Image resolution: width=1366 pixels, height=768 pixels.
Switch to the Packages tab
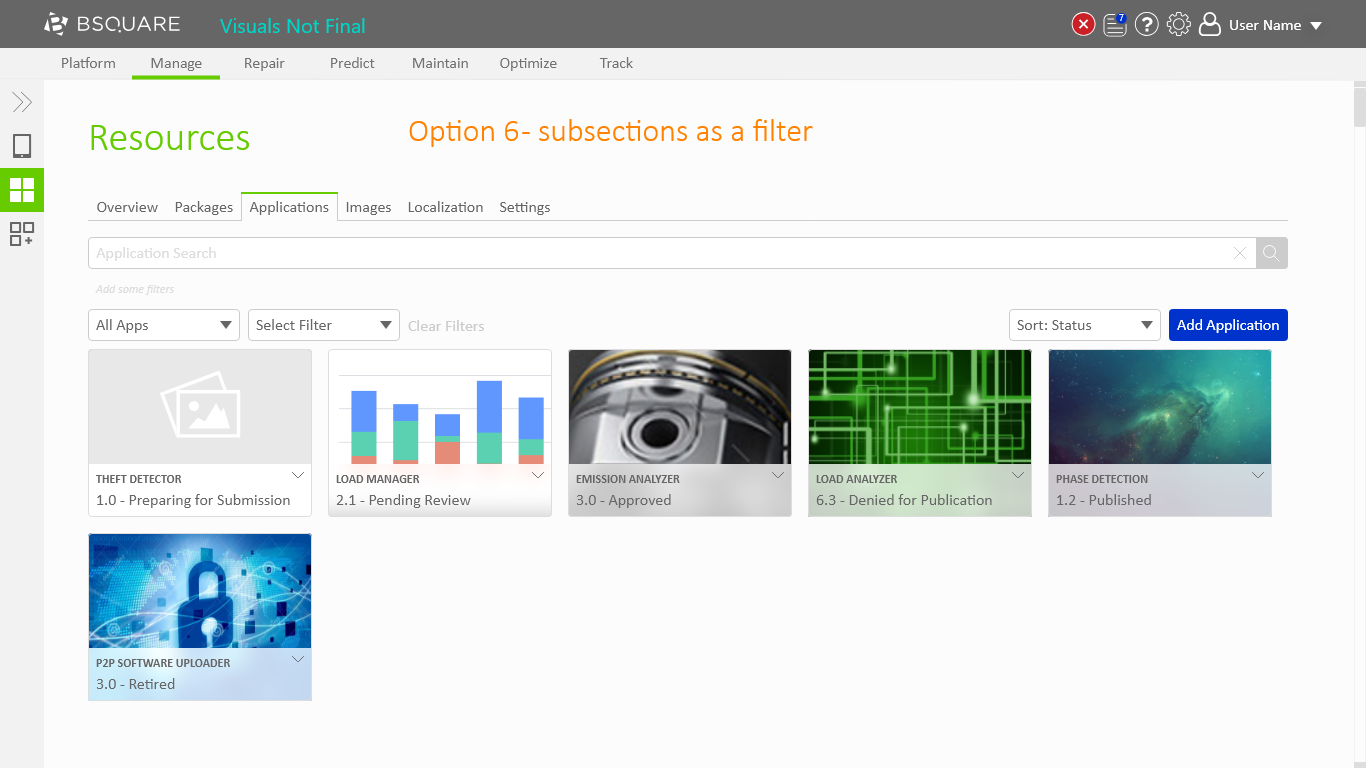[x=203, y=207]
